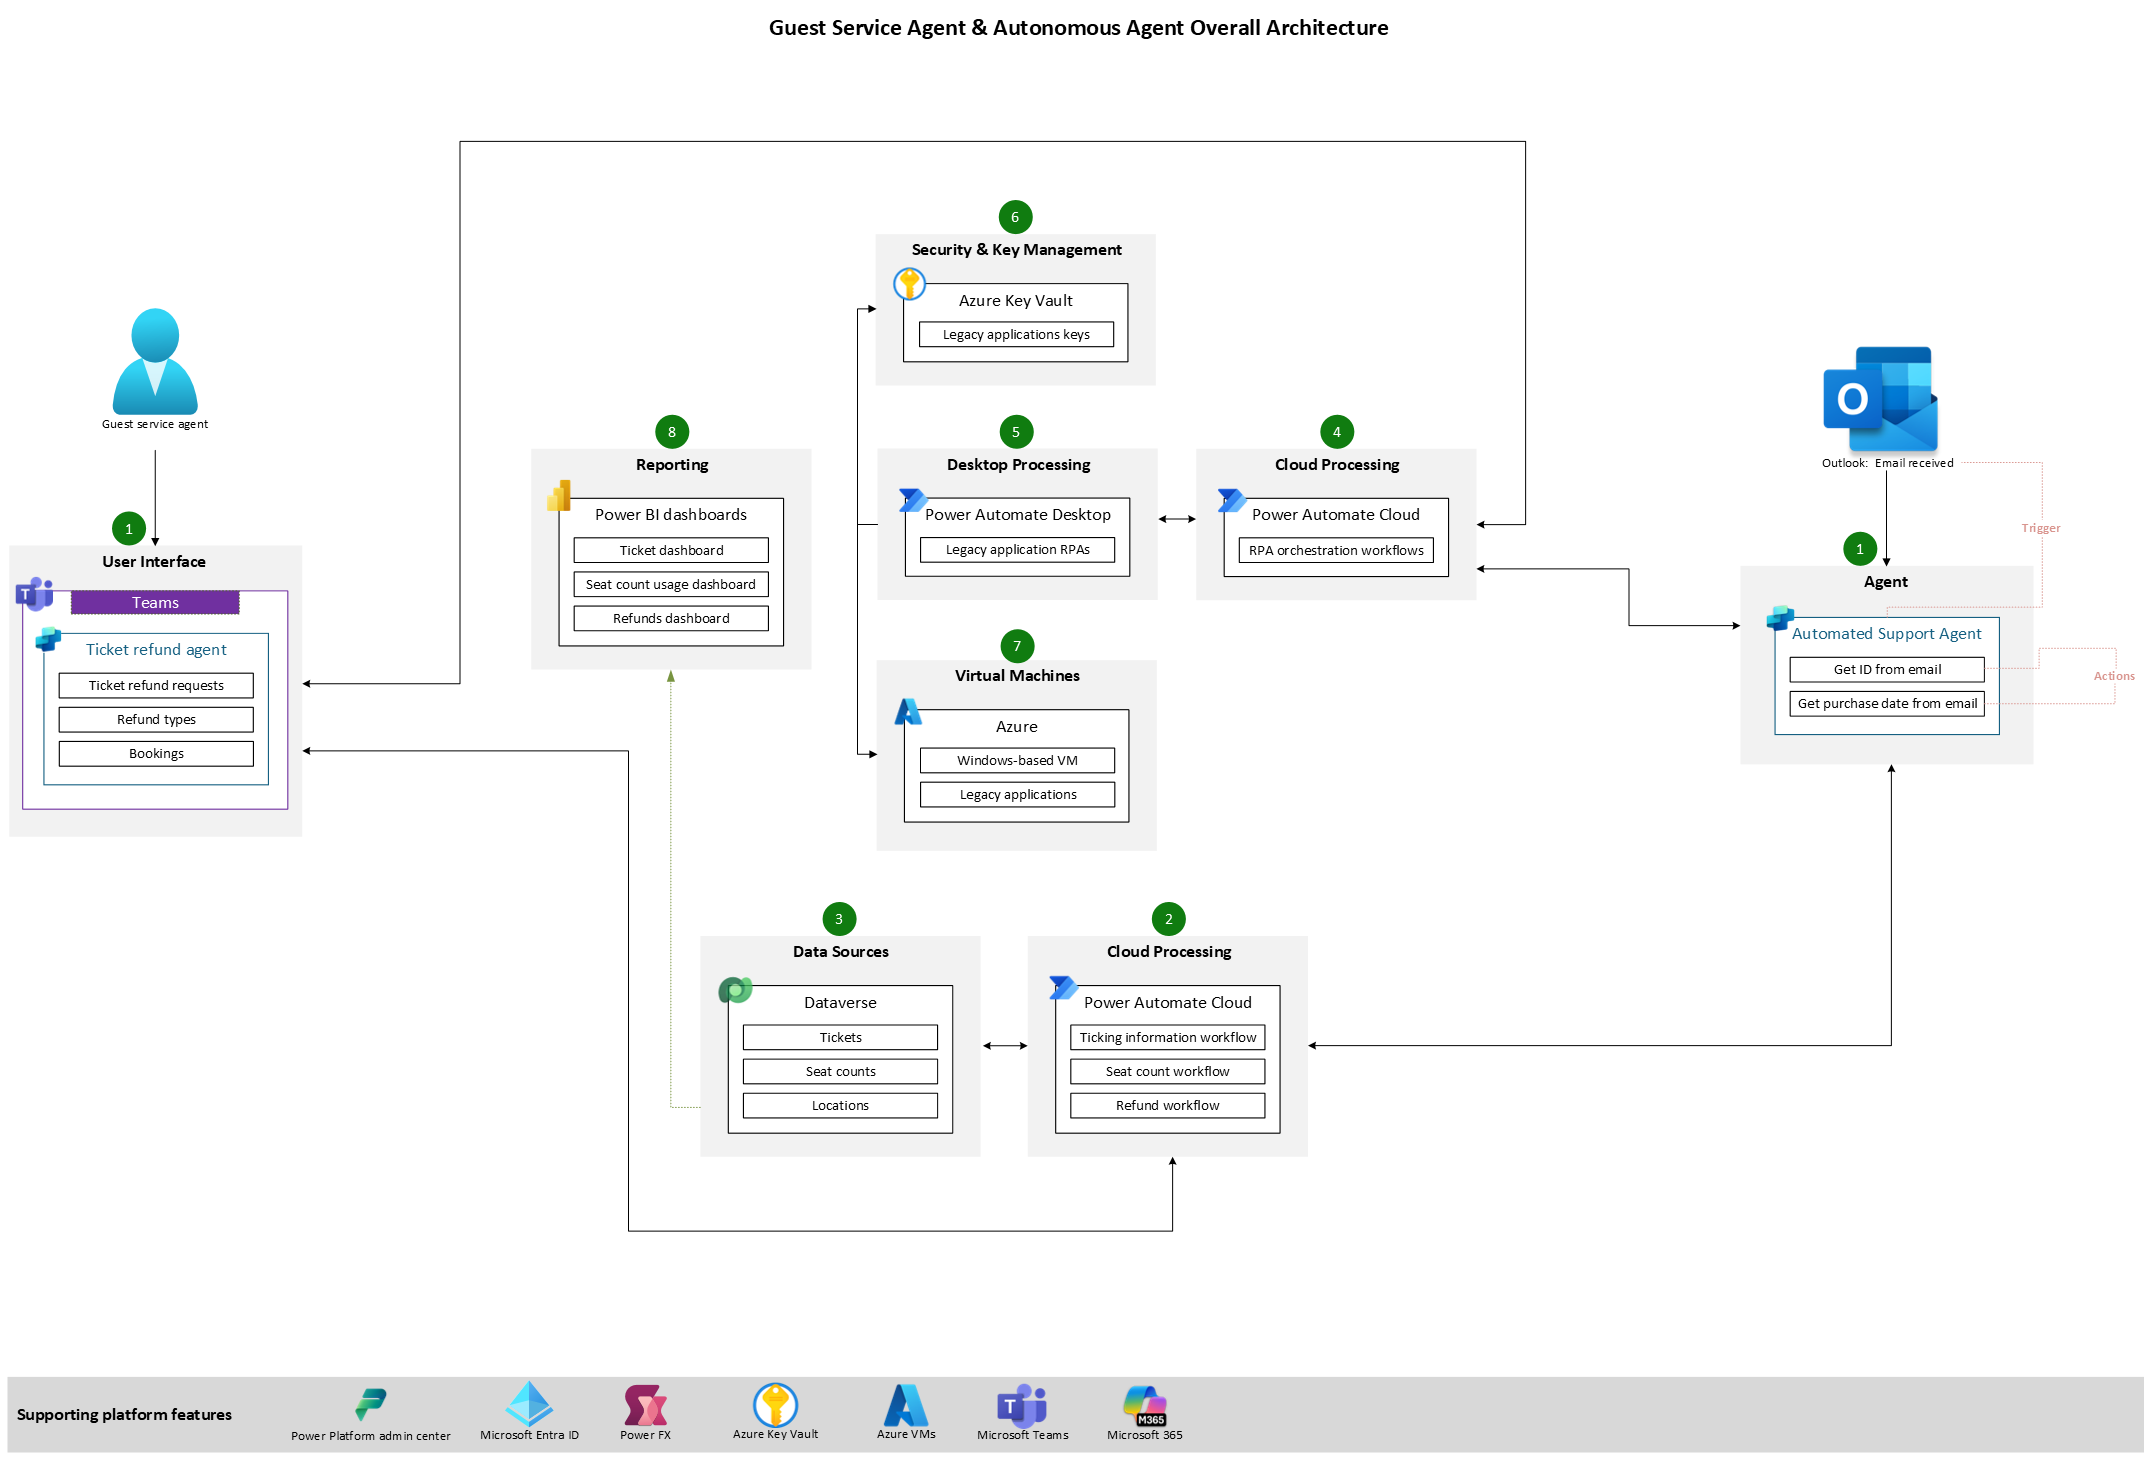Select the Refund types box
The height and width of the screenshot is (1460, 2151).
pyautogui.click(x=156, y=719)
